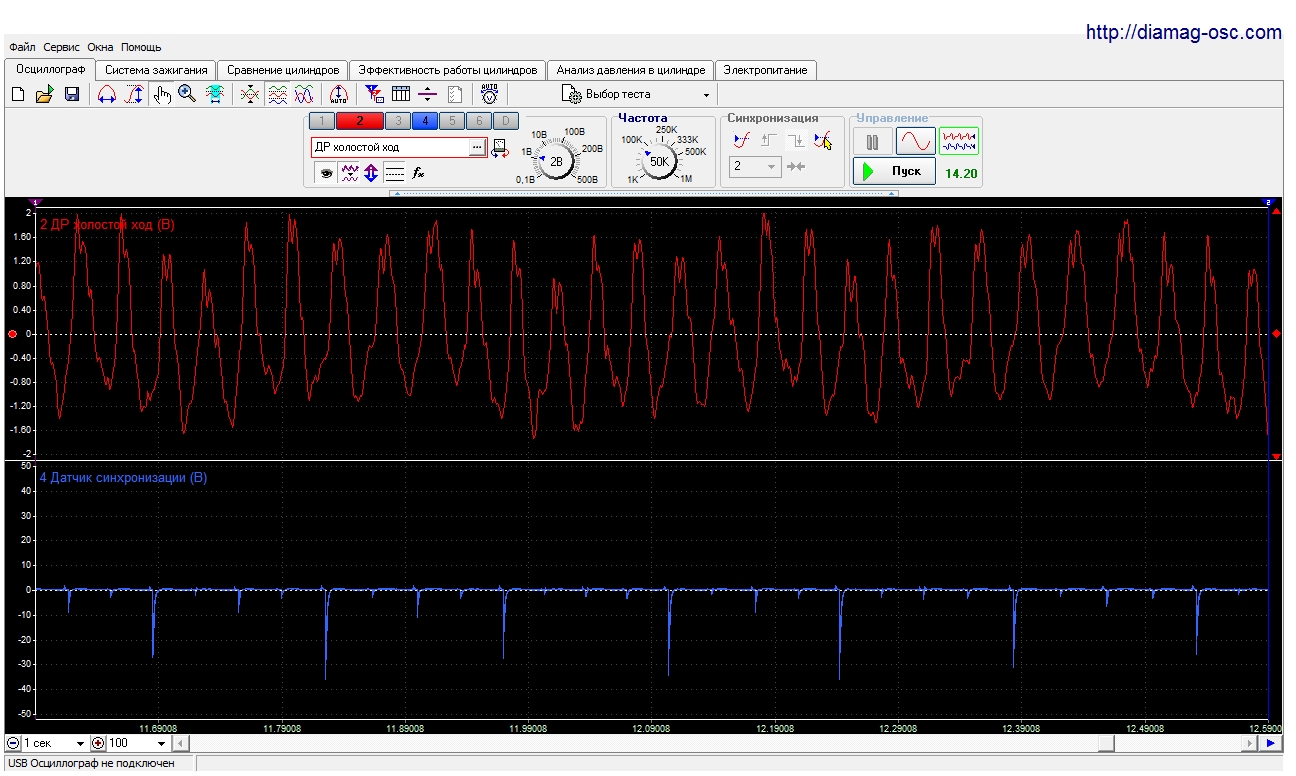Click the crossed sine waves icon

click(304, 94)
